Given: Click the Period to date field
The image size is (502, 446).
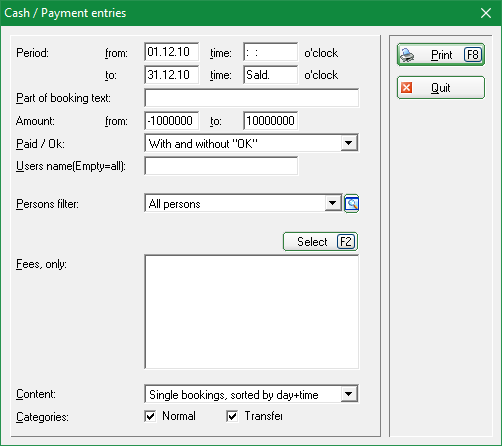Looking at the screenshot, I should [172, 75].
